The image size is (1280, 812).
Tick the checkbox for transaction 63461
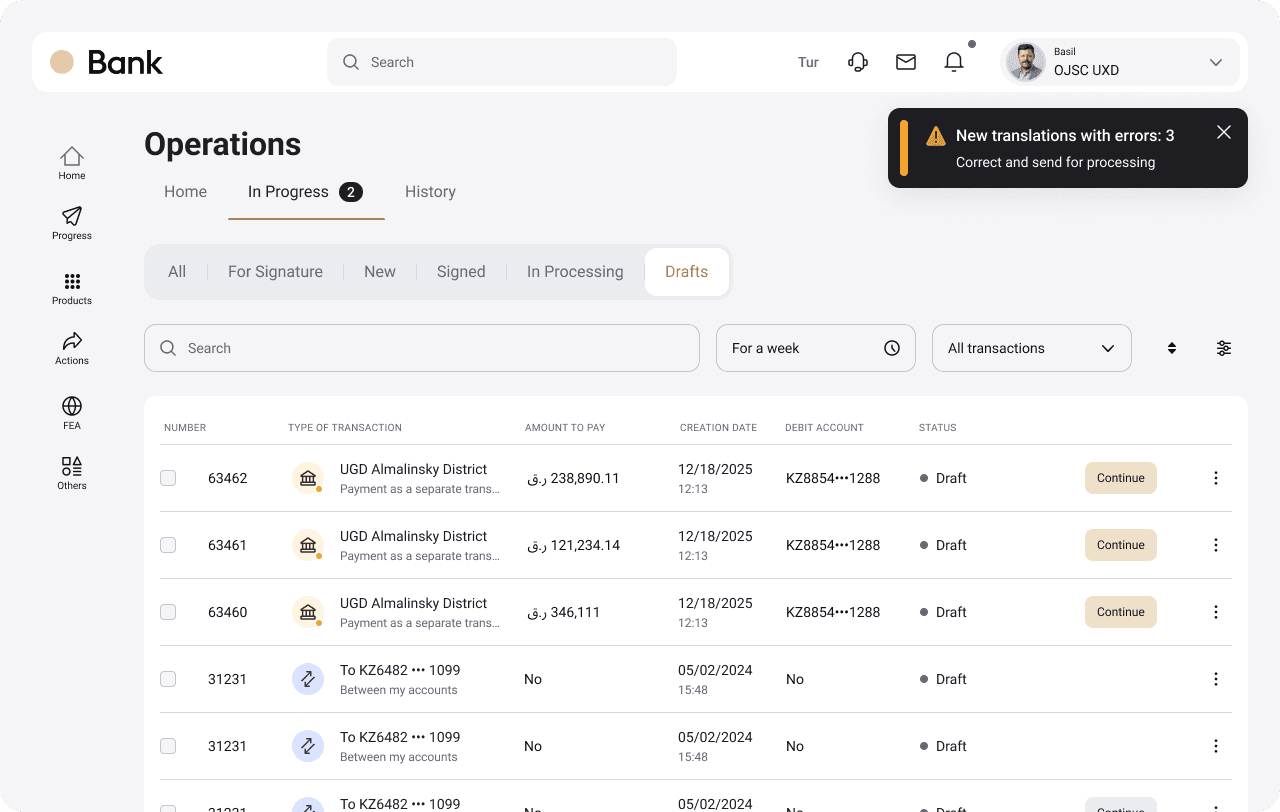(168, 545)
